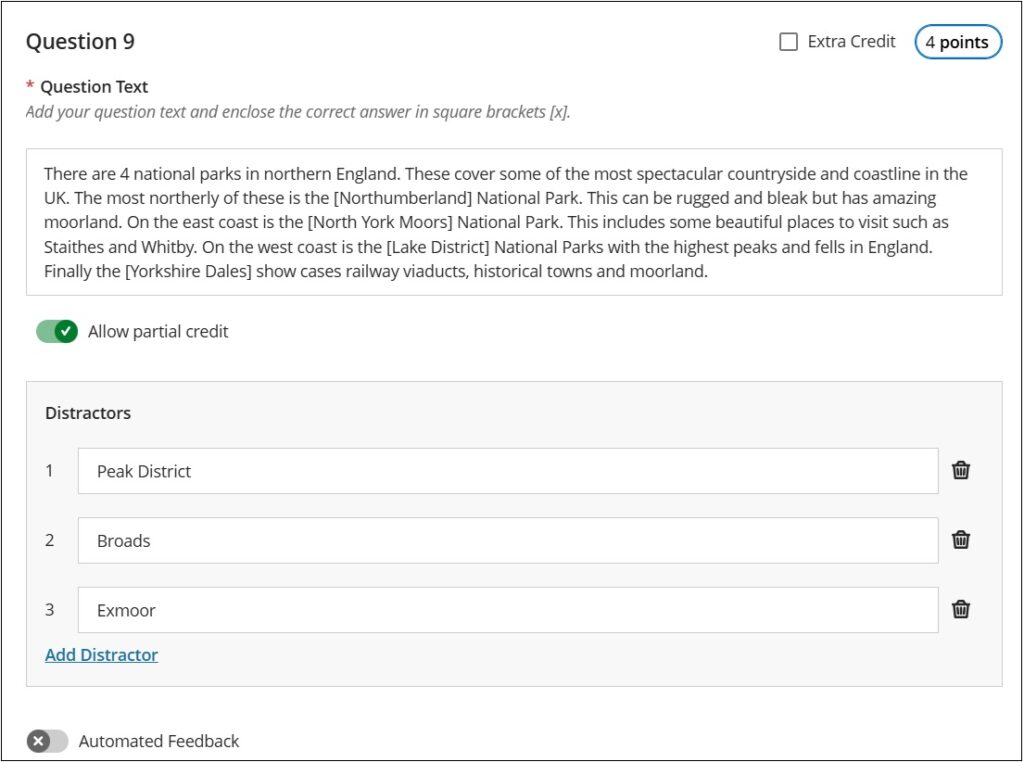This screenshot has width=1024, height=762.
Task: Click the [North York Moors] bracketed answer
Action: (x=379, y=222)
